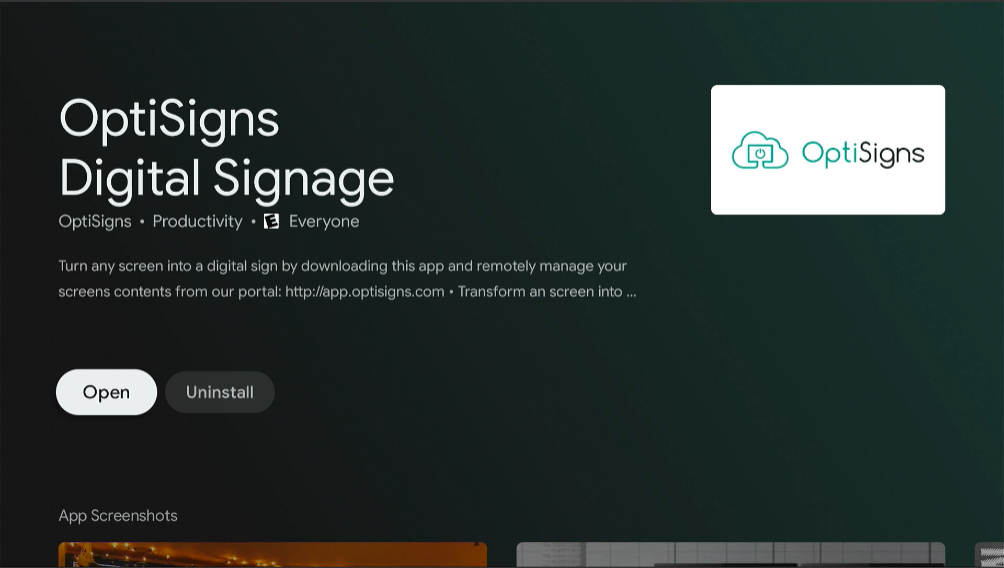Click the 'Digital Signage' title line

pyautogui.click(x=226, y=178)
